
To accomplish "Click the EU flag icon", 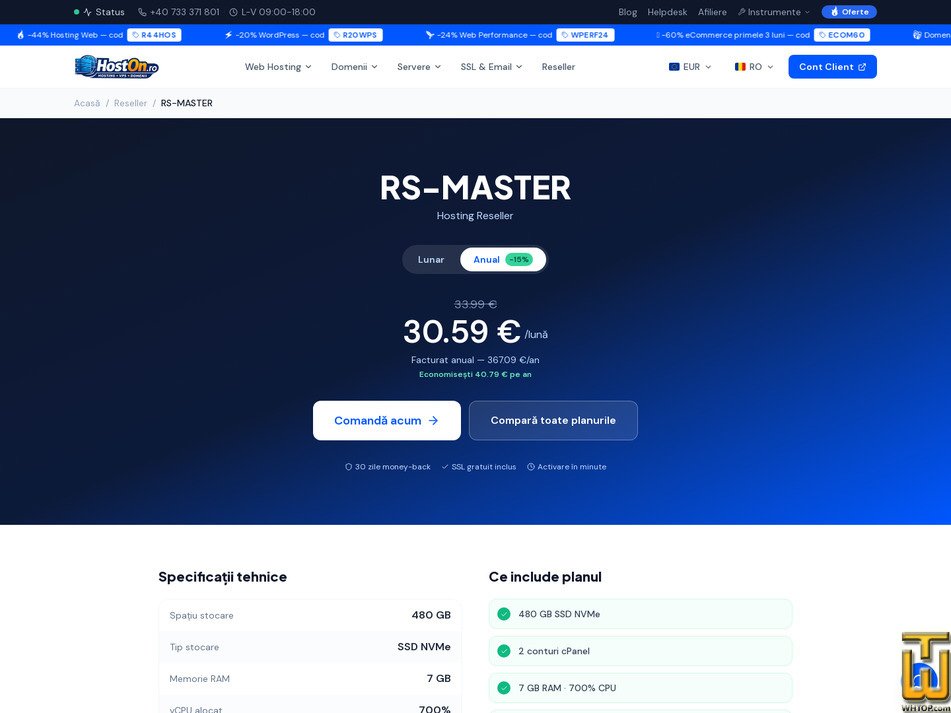I will tap(674, 67).
